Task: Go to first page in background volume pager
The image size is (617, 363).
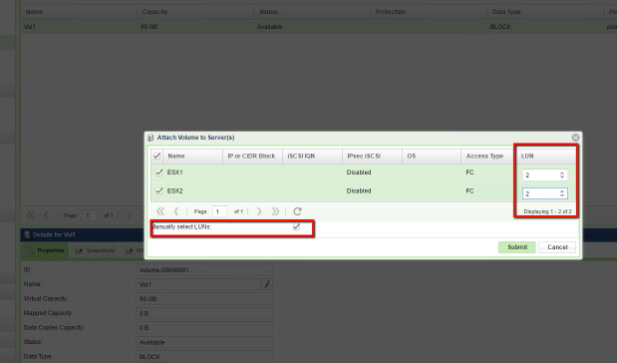Action: (x=30, y=216)
